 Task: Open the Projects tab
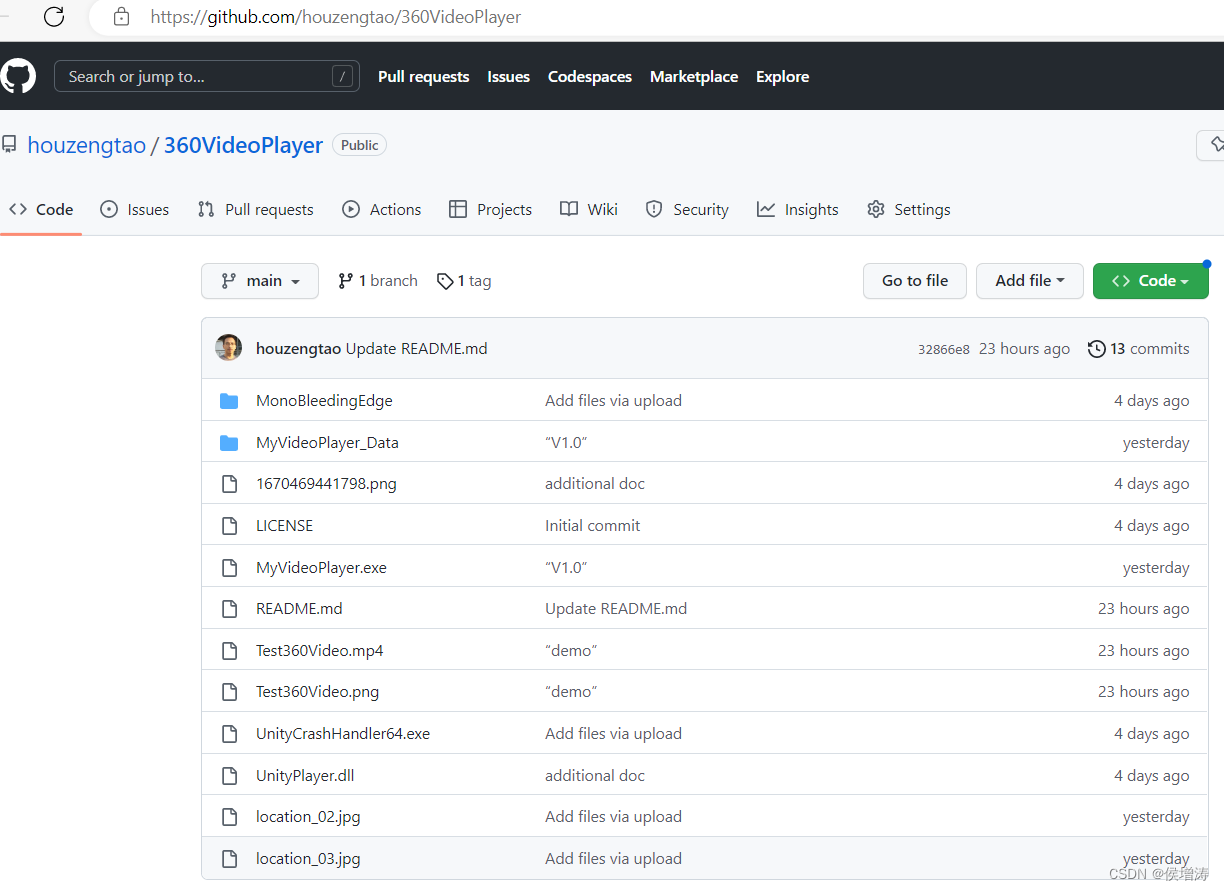coord(491,209)
